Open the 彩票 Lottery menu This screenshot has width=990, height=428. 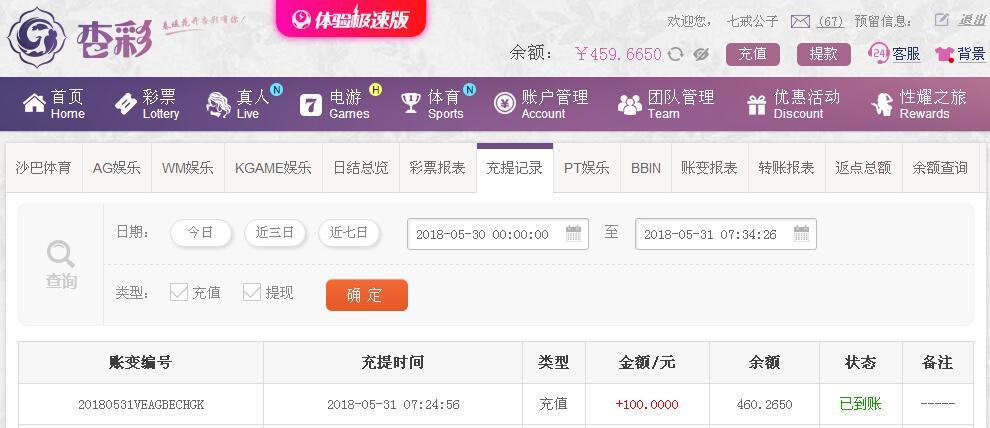point(147,104)
